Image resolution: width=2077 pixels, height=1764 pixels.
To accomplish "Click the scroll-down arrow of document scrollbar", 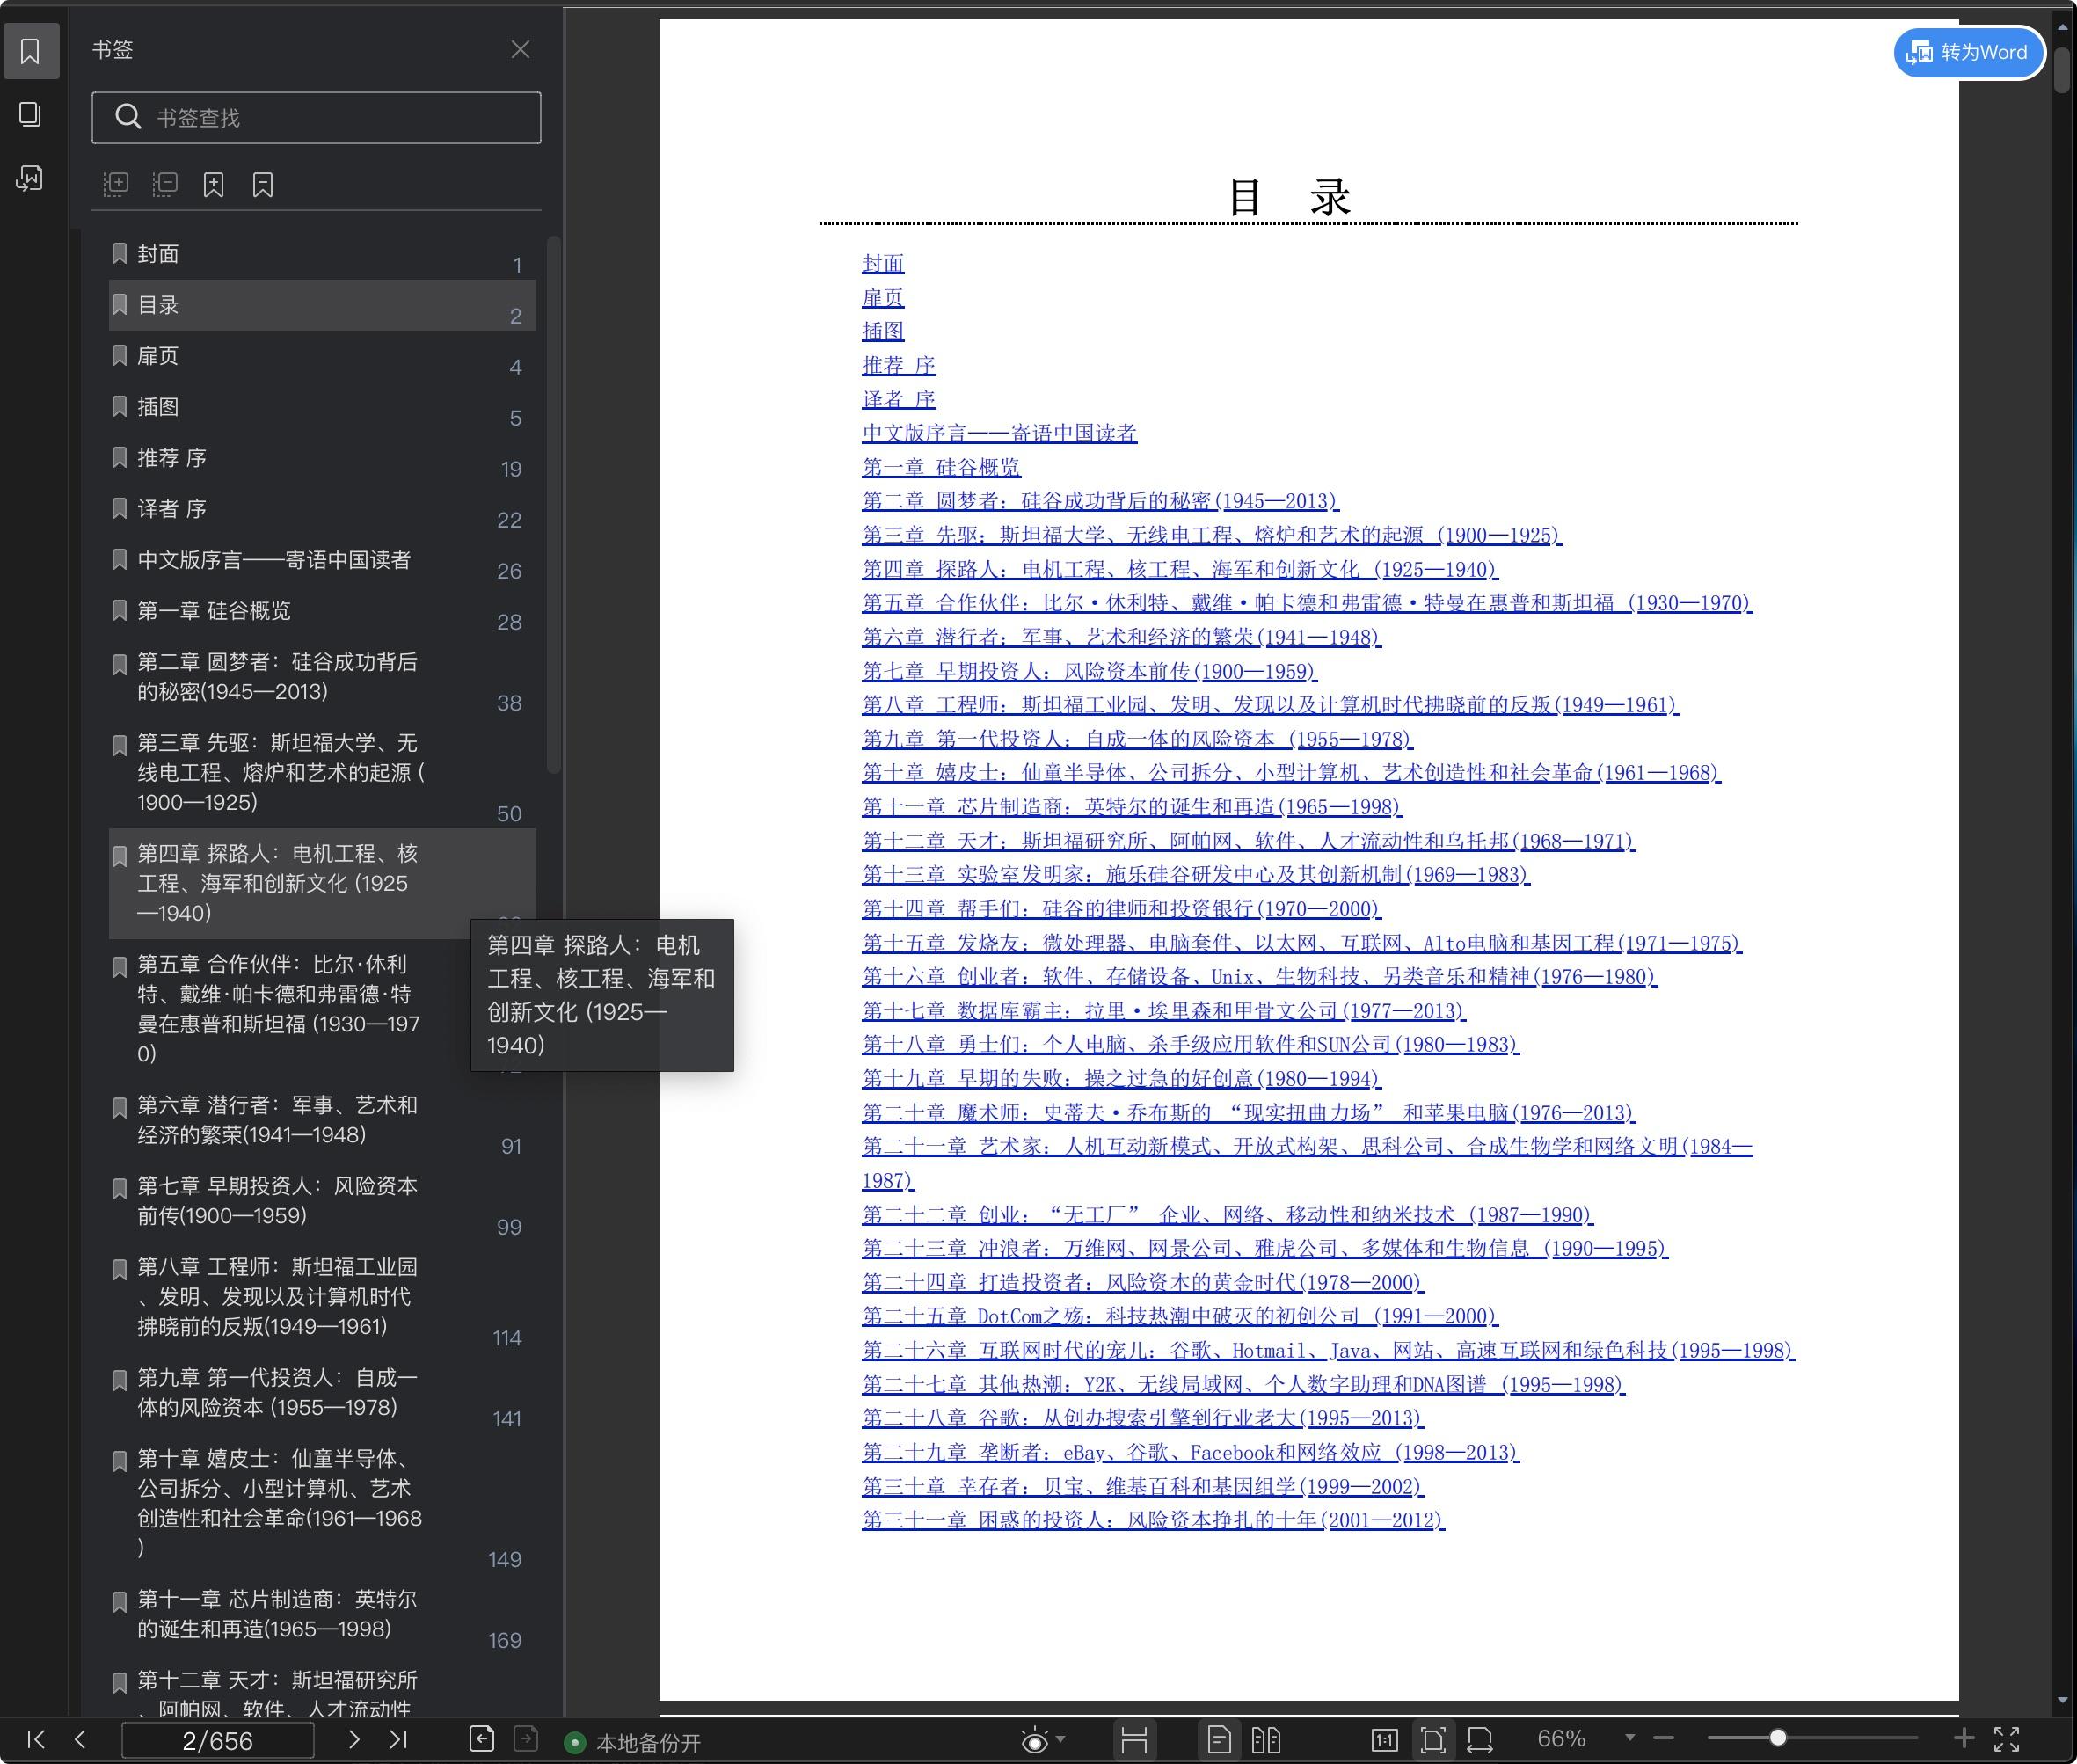I will pyautogui.click(x=2062, y=1700).
